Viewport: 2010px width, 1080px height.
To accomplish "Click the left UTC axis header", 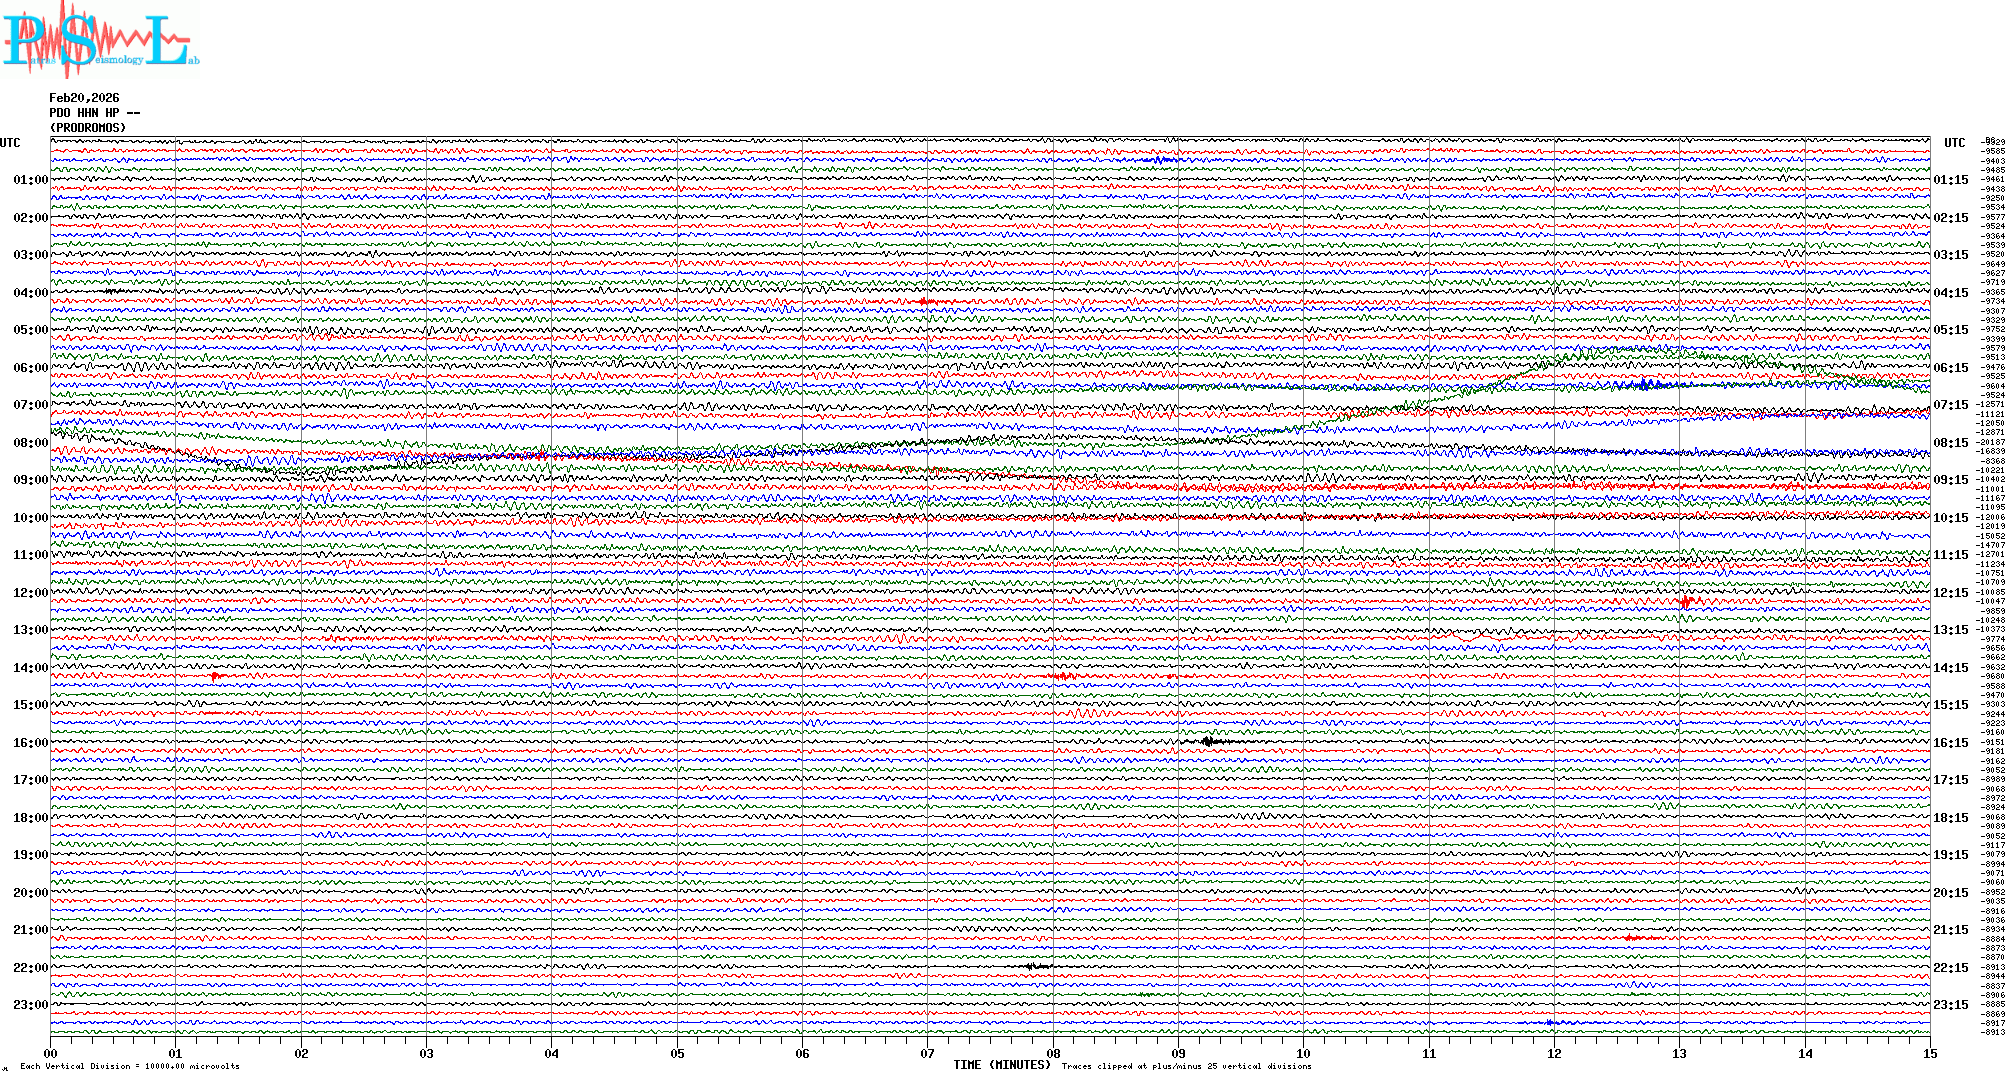I will coord(10,143).
